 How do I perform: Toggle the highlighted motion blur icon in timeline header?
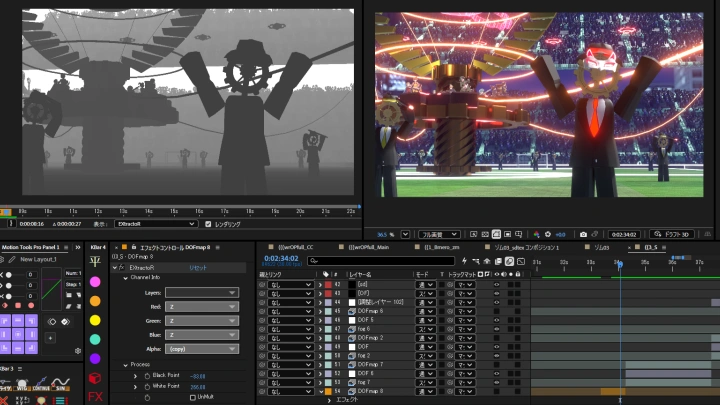click(509, 261)
